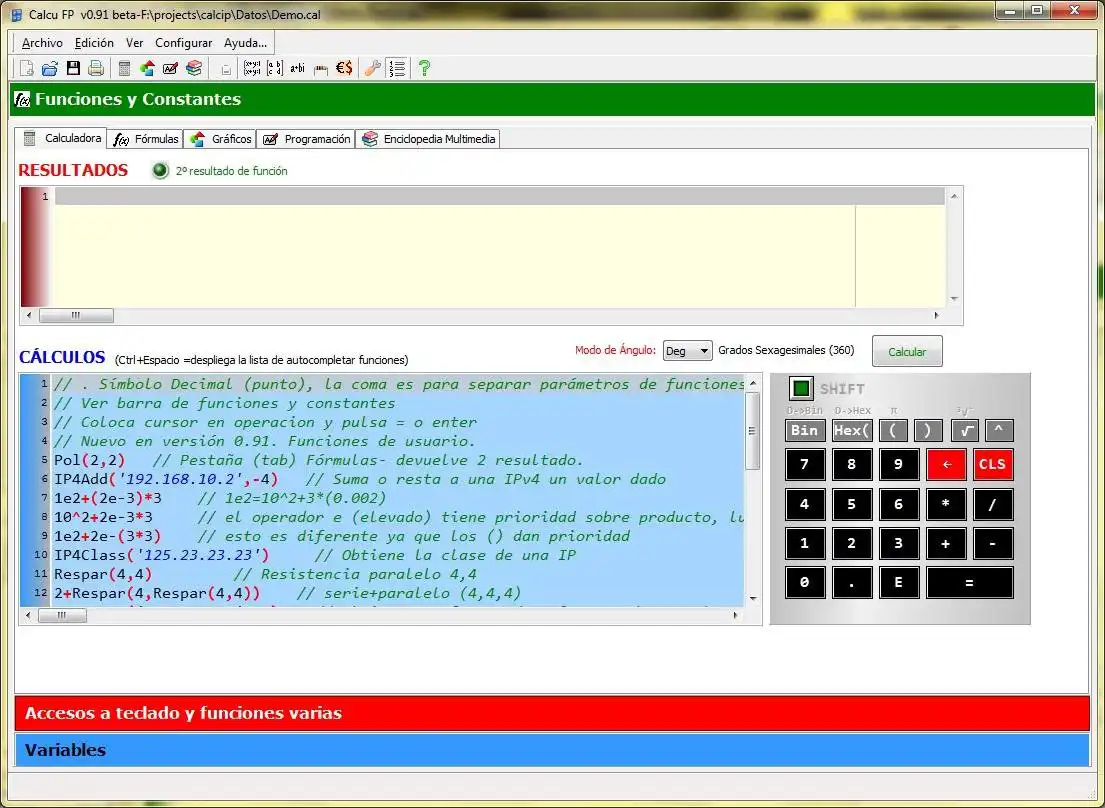Click code line '10^2+2e-3*3'
Viewport: 1105px width, 808px height.
pos(104,517)
